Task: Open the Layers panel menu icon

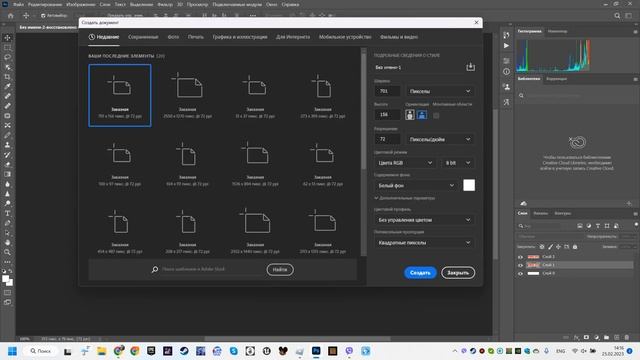Action: pyautogui.click(x=635, y=213)
